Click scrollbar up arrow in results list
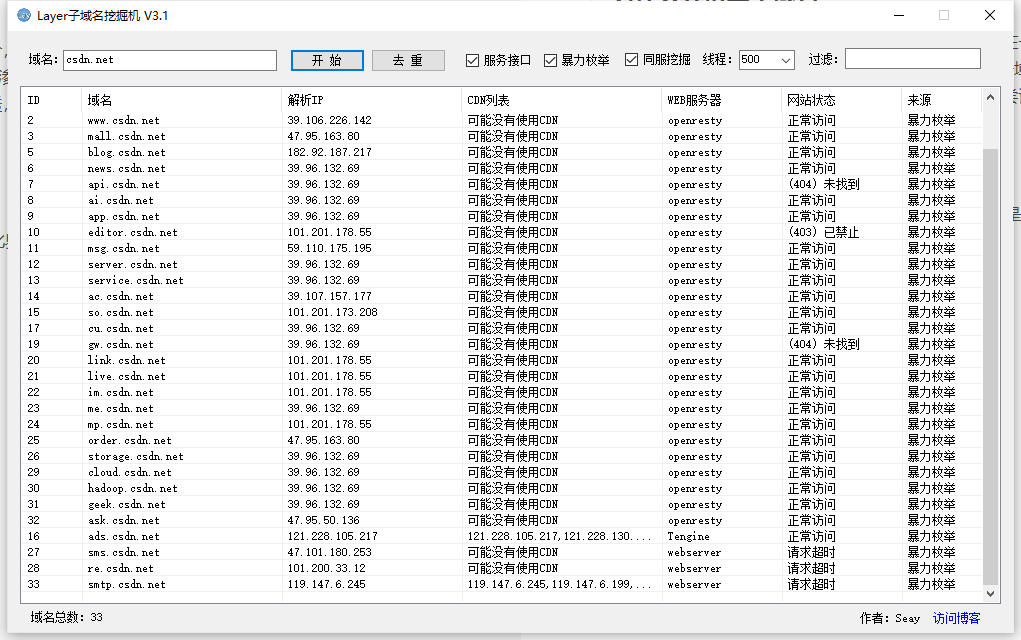The width and height of the screenshot is (1021, 640). [x=990, y=98]
